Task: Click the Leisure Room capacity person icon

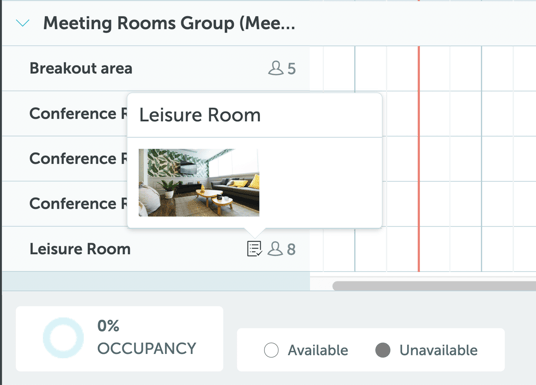Action: coord(275,249)
